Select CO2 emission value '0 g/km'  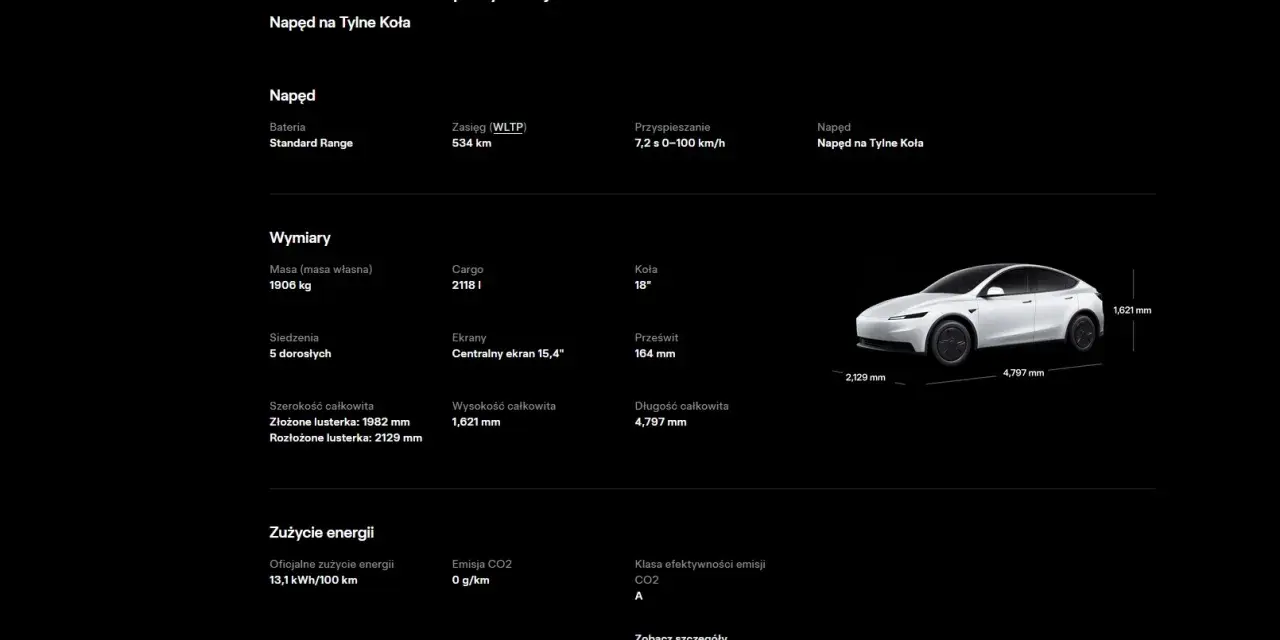[x=471, y=580]
